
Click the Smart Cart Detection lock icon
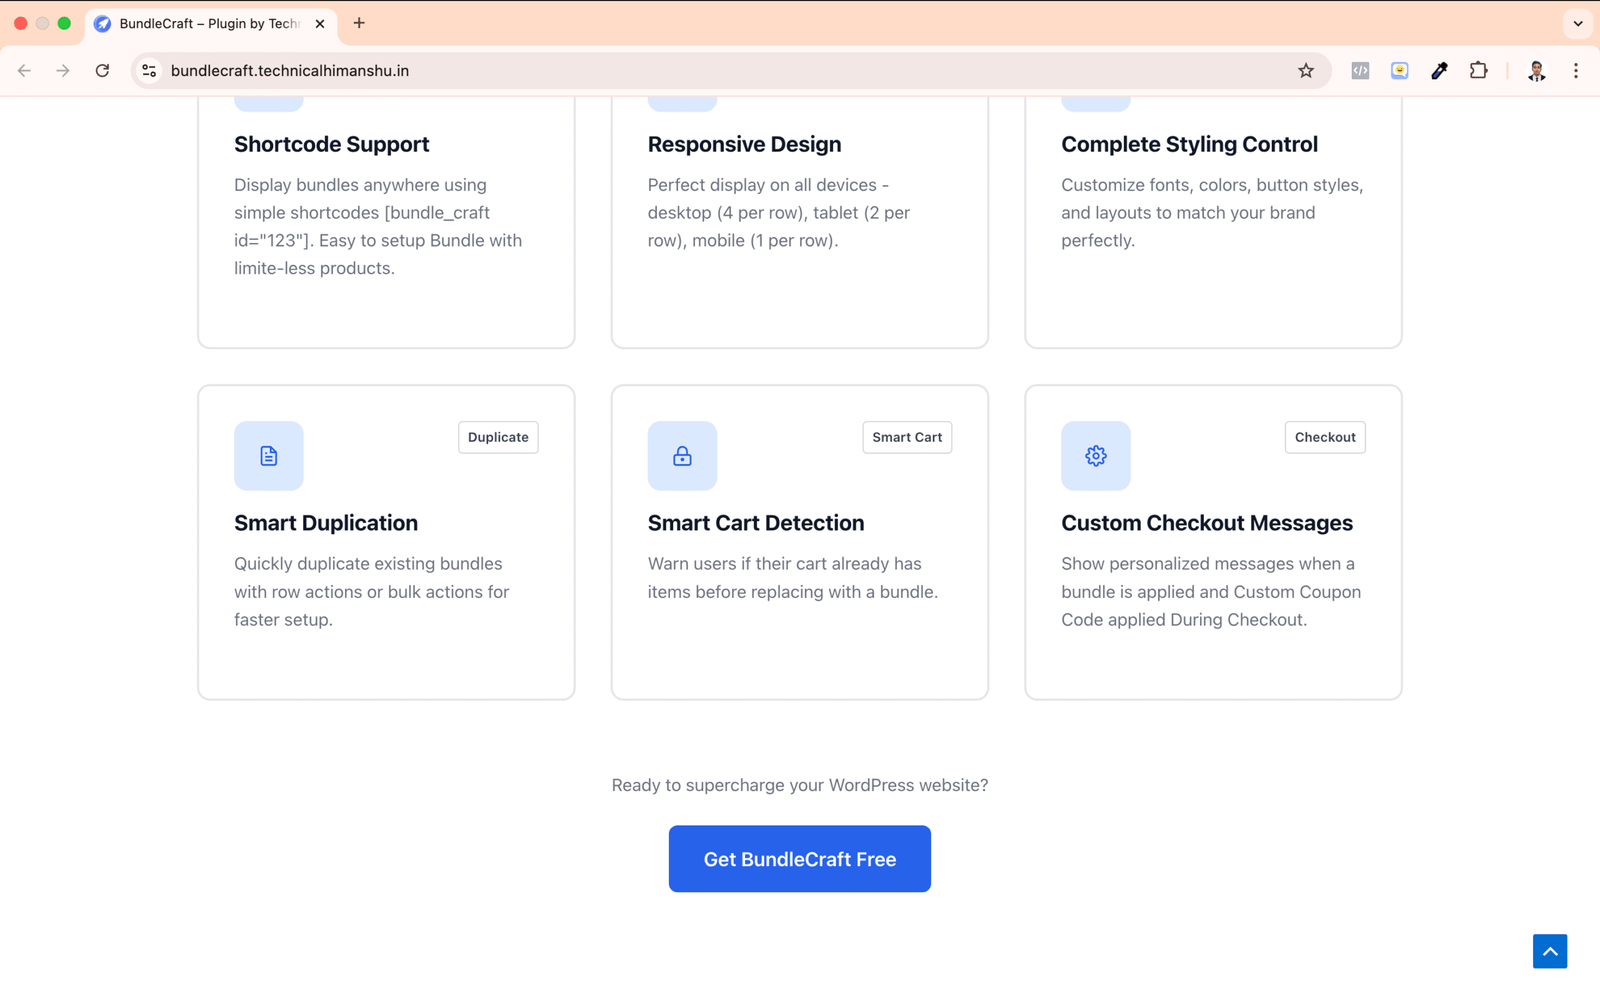(x=682, y=456)
